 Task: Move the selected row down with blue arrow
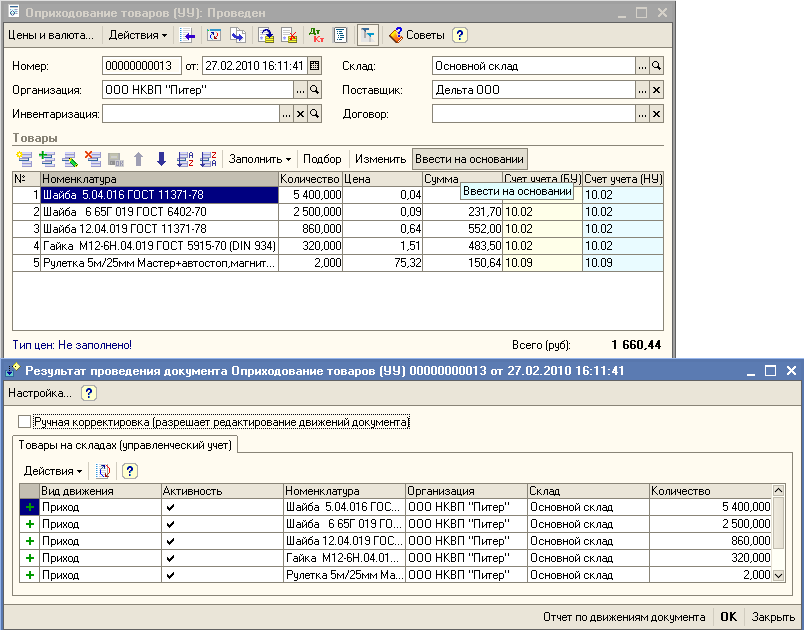[162, 159]
